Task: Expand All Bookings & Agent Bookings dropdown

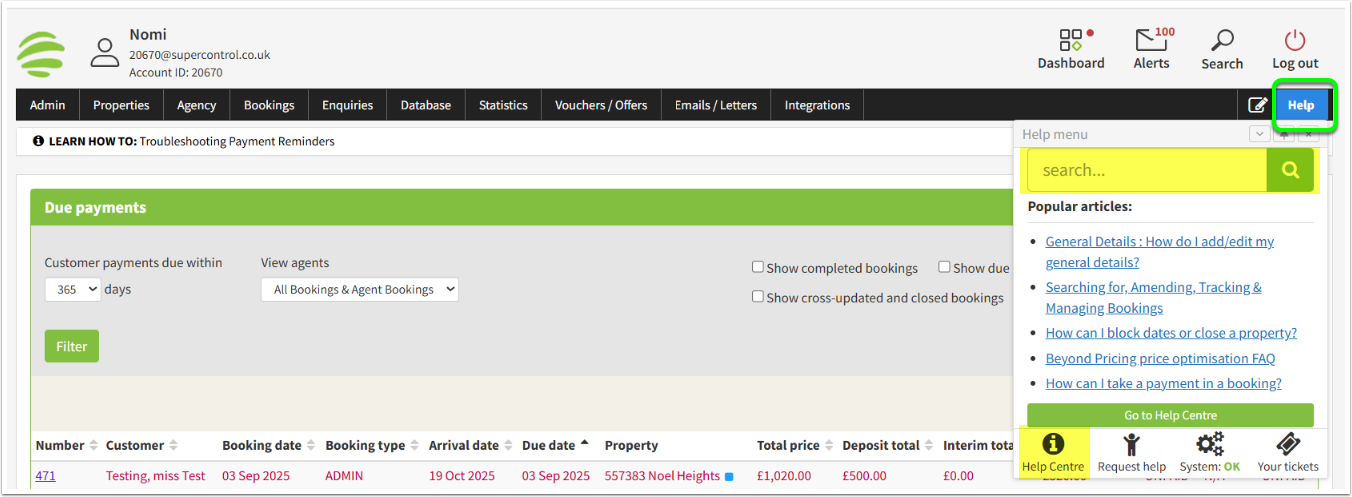Action: coord(359,289)
